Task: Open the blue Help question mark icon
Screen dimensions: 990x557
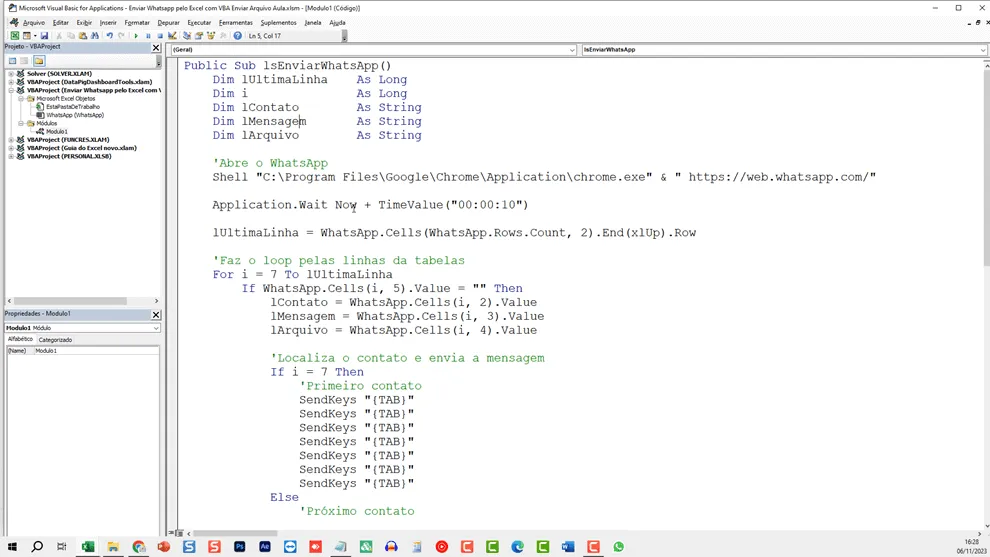Action: (x=237, y=36)
